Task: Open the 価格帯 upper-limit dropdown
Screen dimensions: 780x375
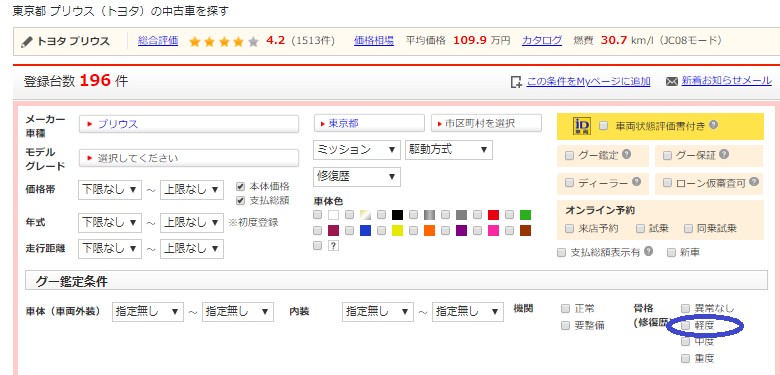Action: [192, 190]
